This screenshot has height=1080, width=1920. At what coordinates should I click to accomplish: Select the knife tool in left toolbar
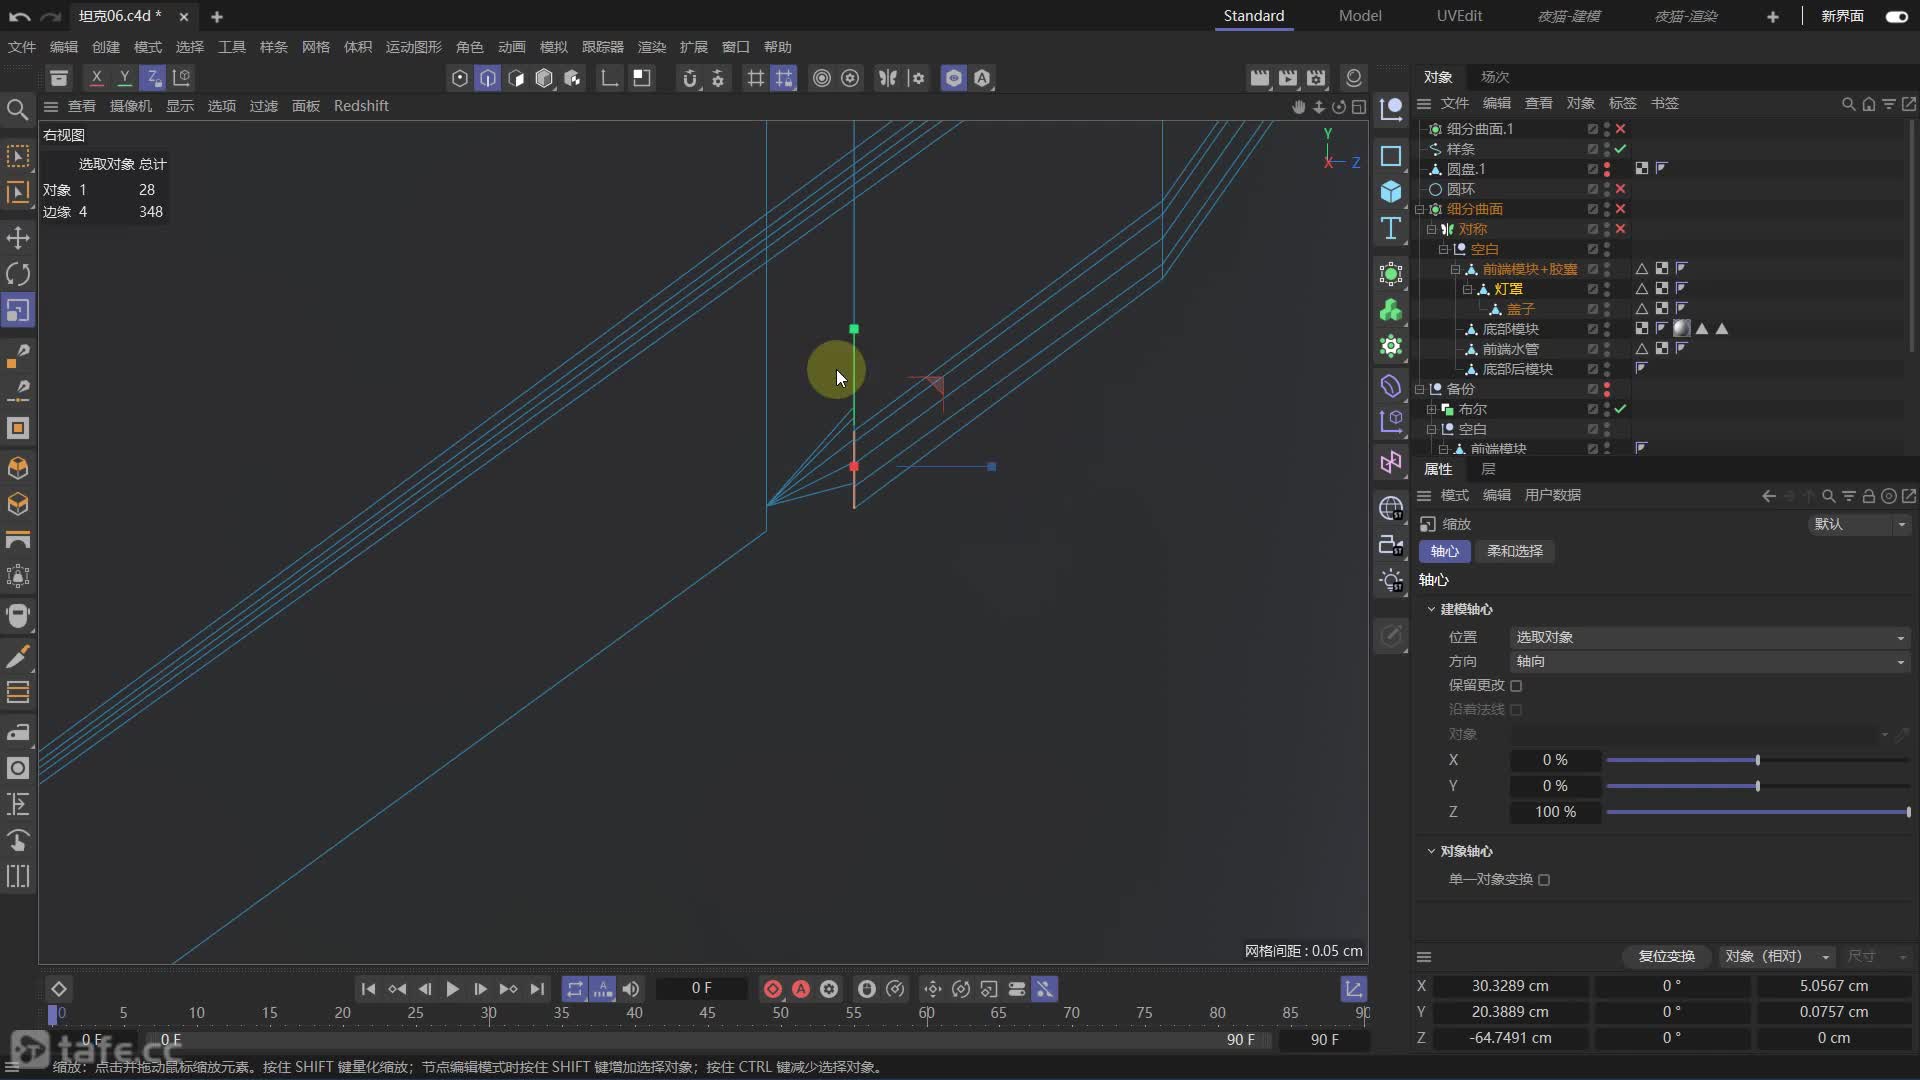click(x=18, y=656)
